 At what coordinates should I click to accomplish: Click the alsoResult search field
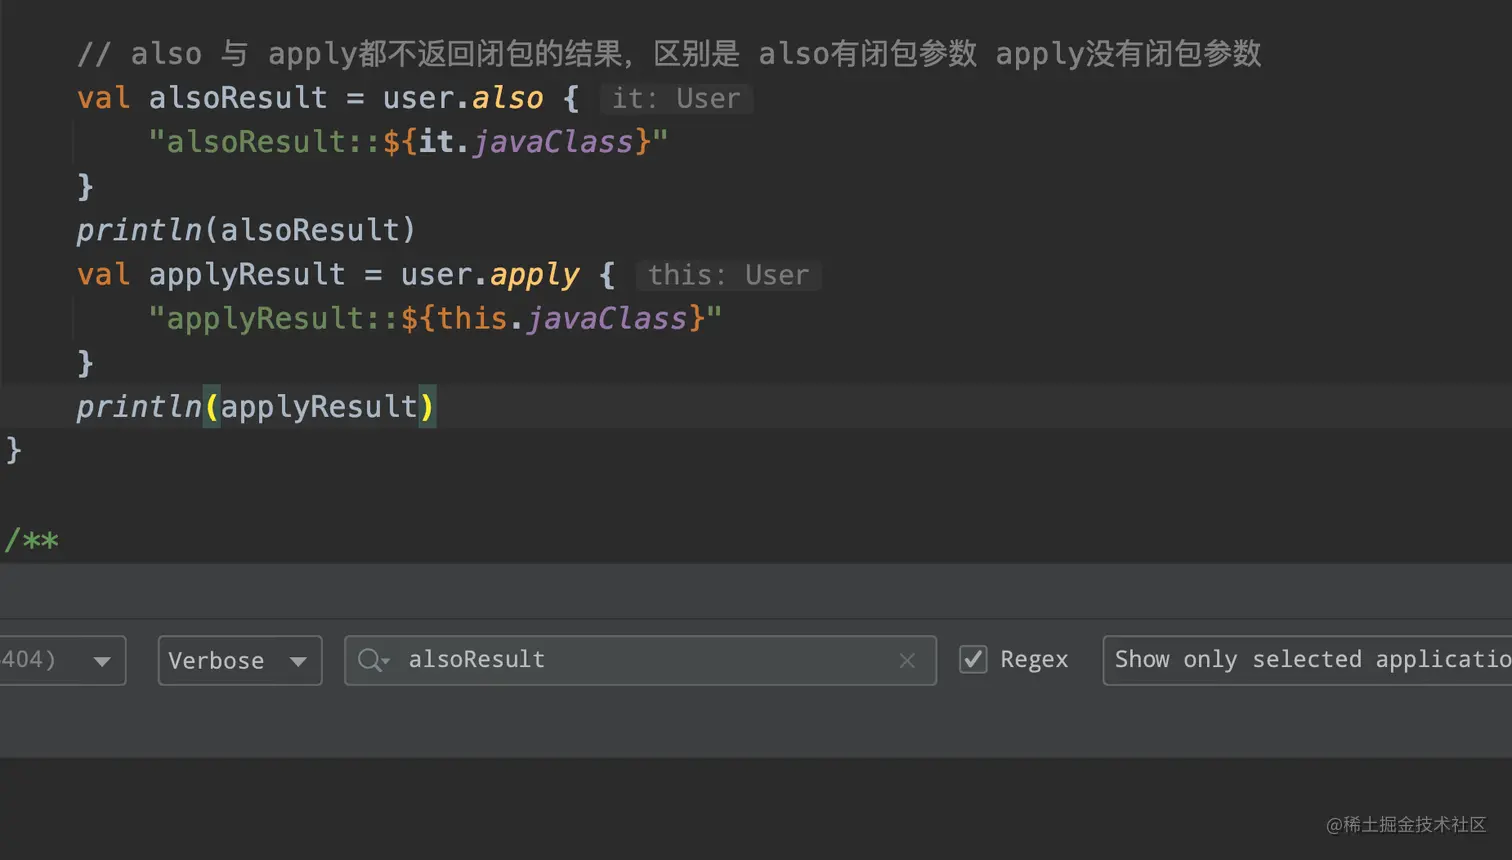tap(640, 660)
